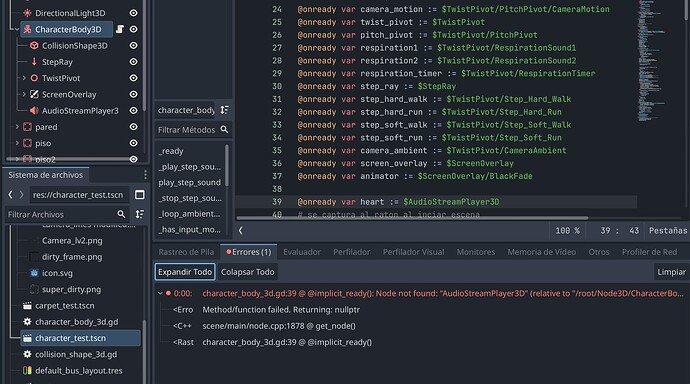Collapse the 0:00 error entry

tap(160, 293)
